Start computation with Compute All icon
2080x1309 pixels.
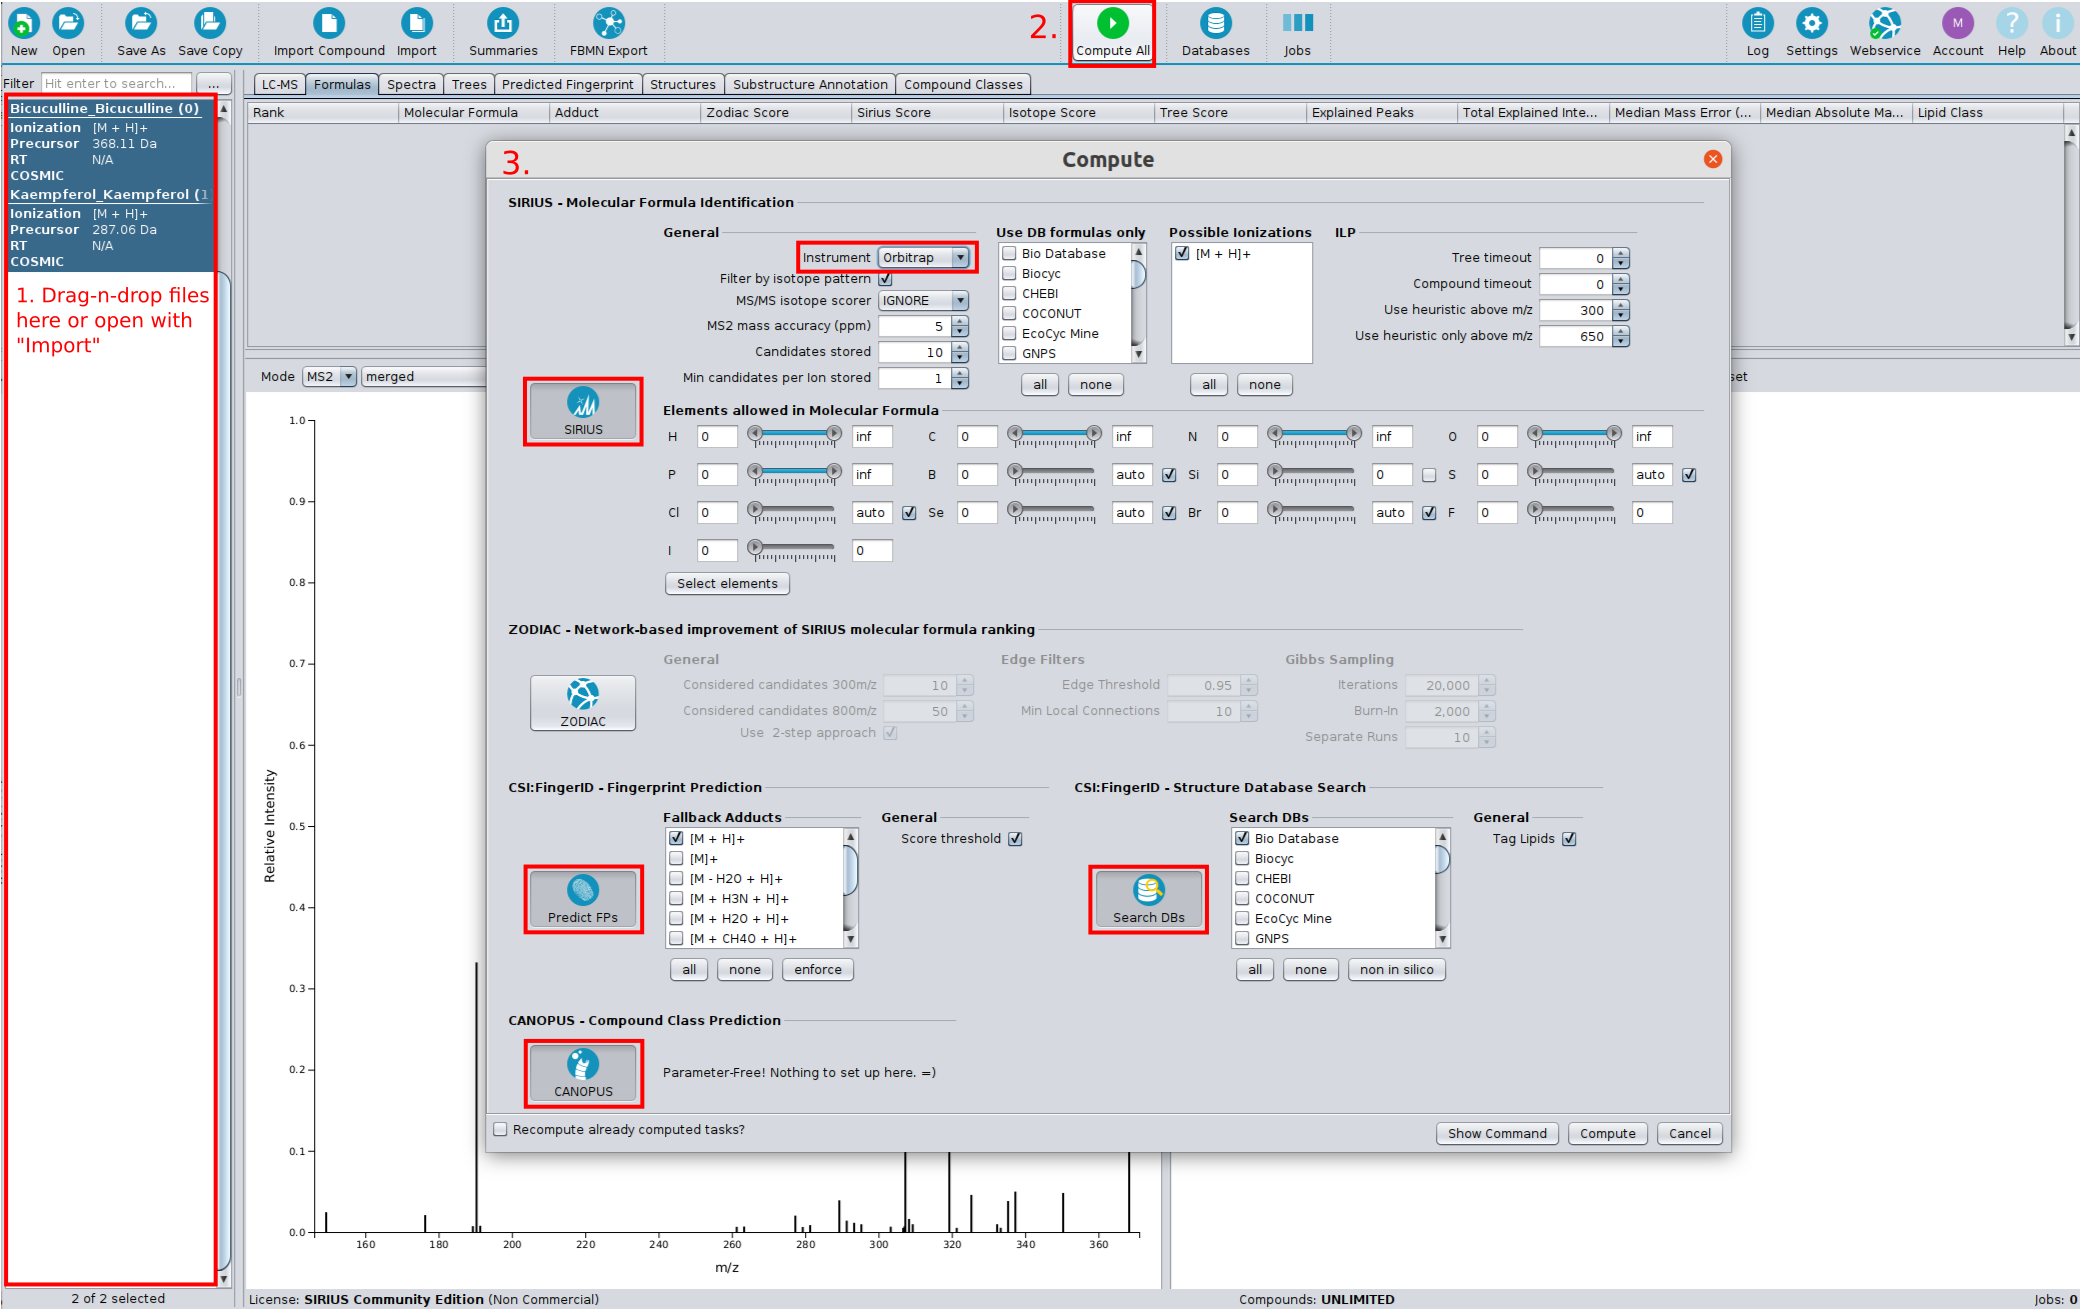[x=1112, y=23]
